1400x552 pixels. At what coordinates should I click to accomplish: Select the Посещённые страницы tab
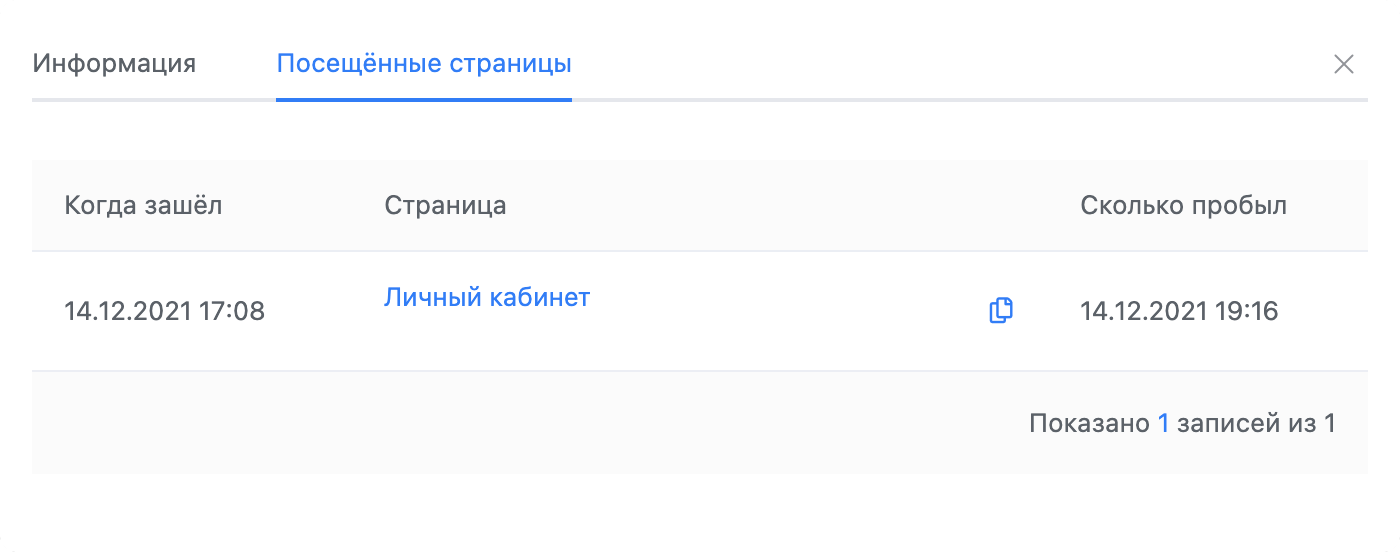(x=424, y=64)
